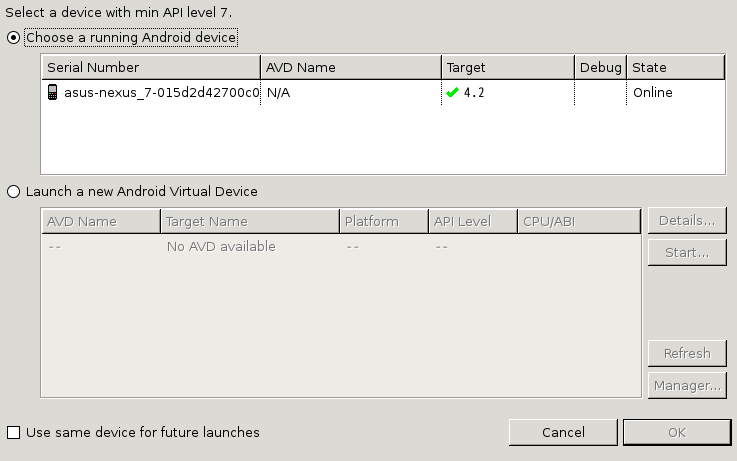The image size is (737, 461).
Task: Select 'Choose a running Android device' radio
Action: click(x=13, y=38)
